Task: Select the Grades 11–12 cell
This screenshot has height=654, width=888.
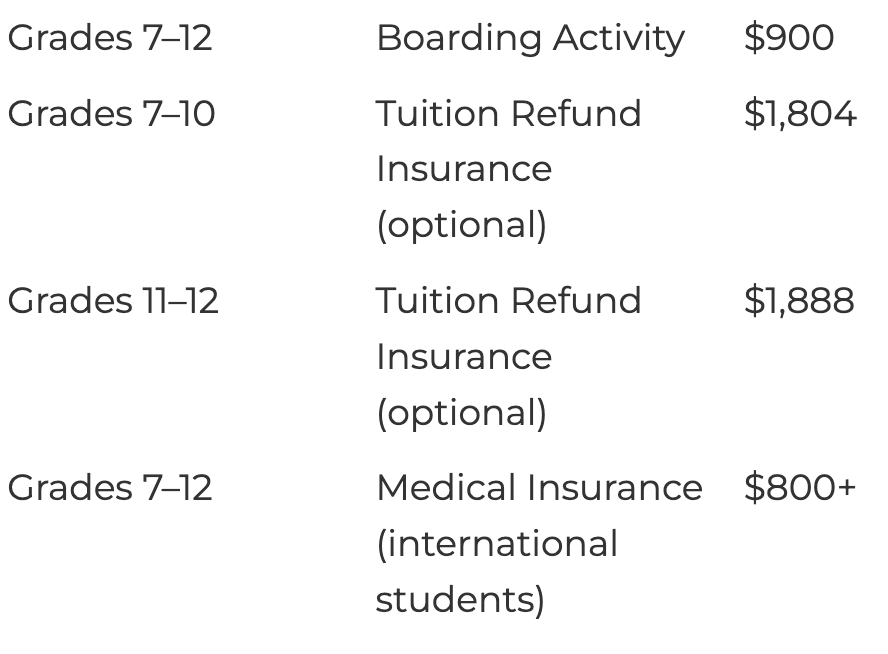Action: 113,300
